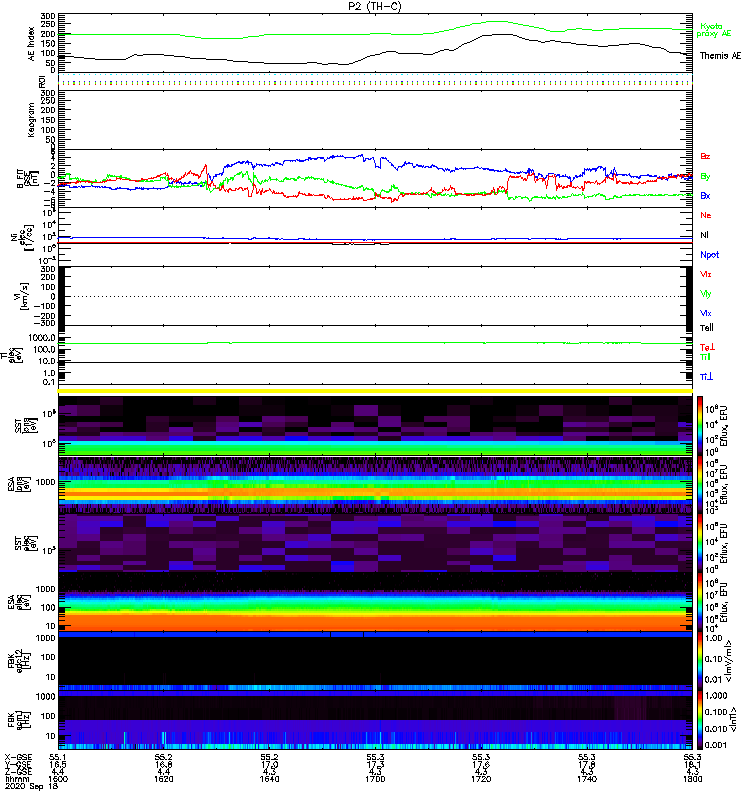Select the Themis AE legend label

tap(720, 56)
